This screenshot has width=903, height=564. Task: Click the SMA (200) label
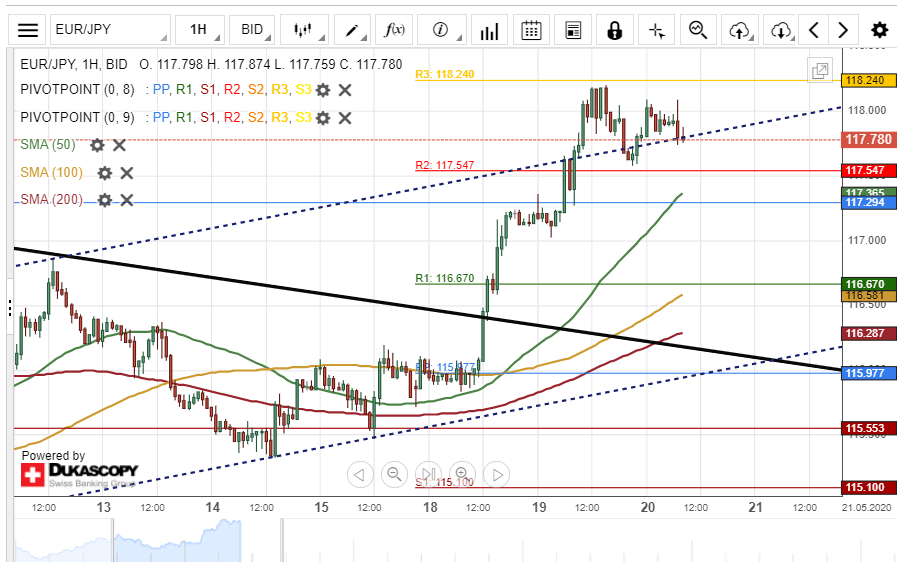(51, 199)
